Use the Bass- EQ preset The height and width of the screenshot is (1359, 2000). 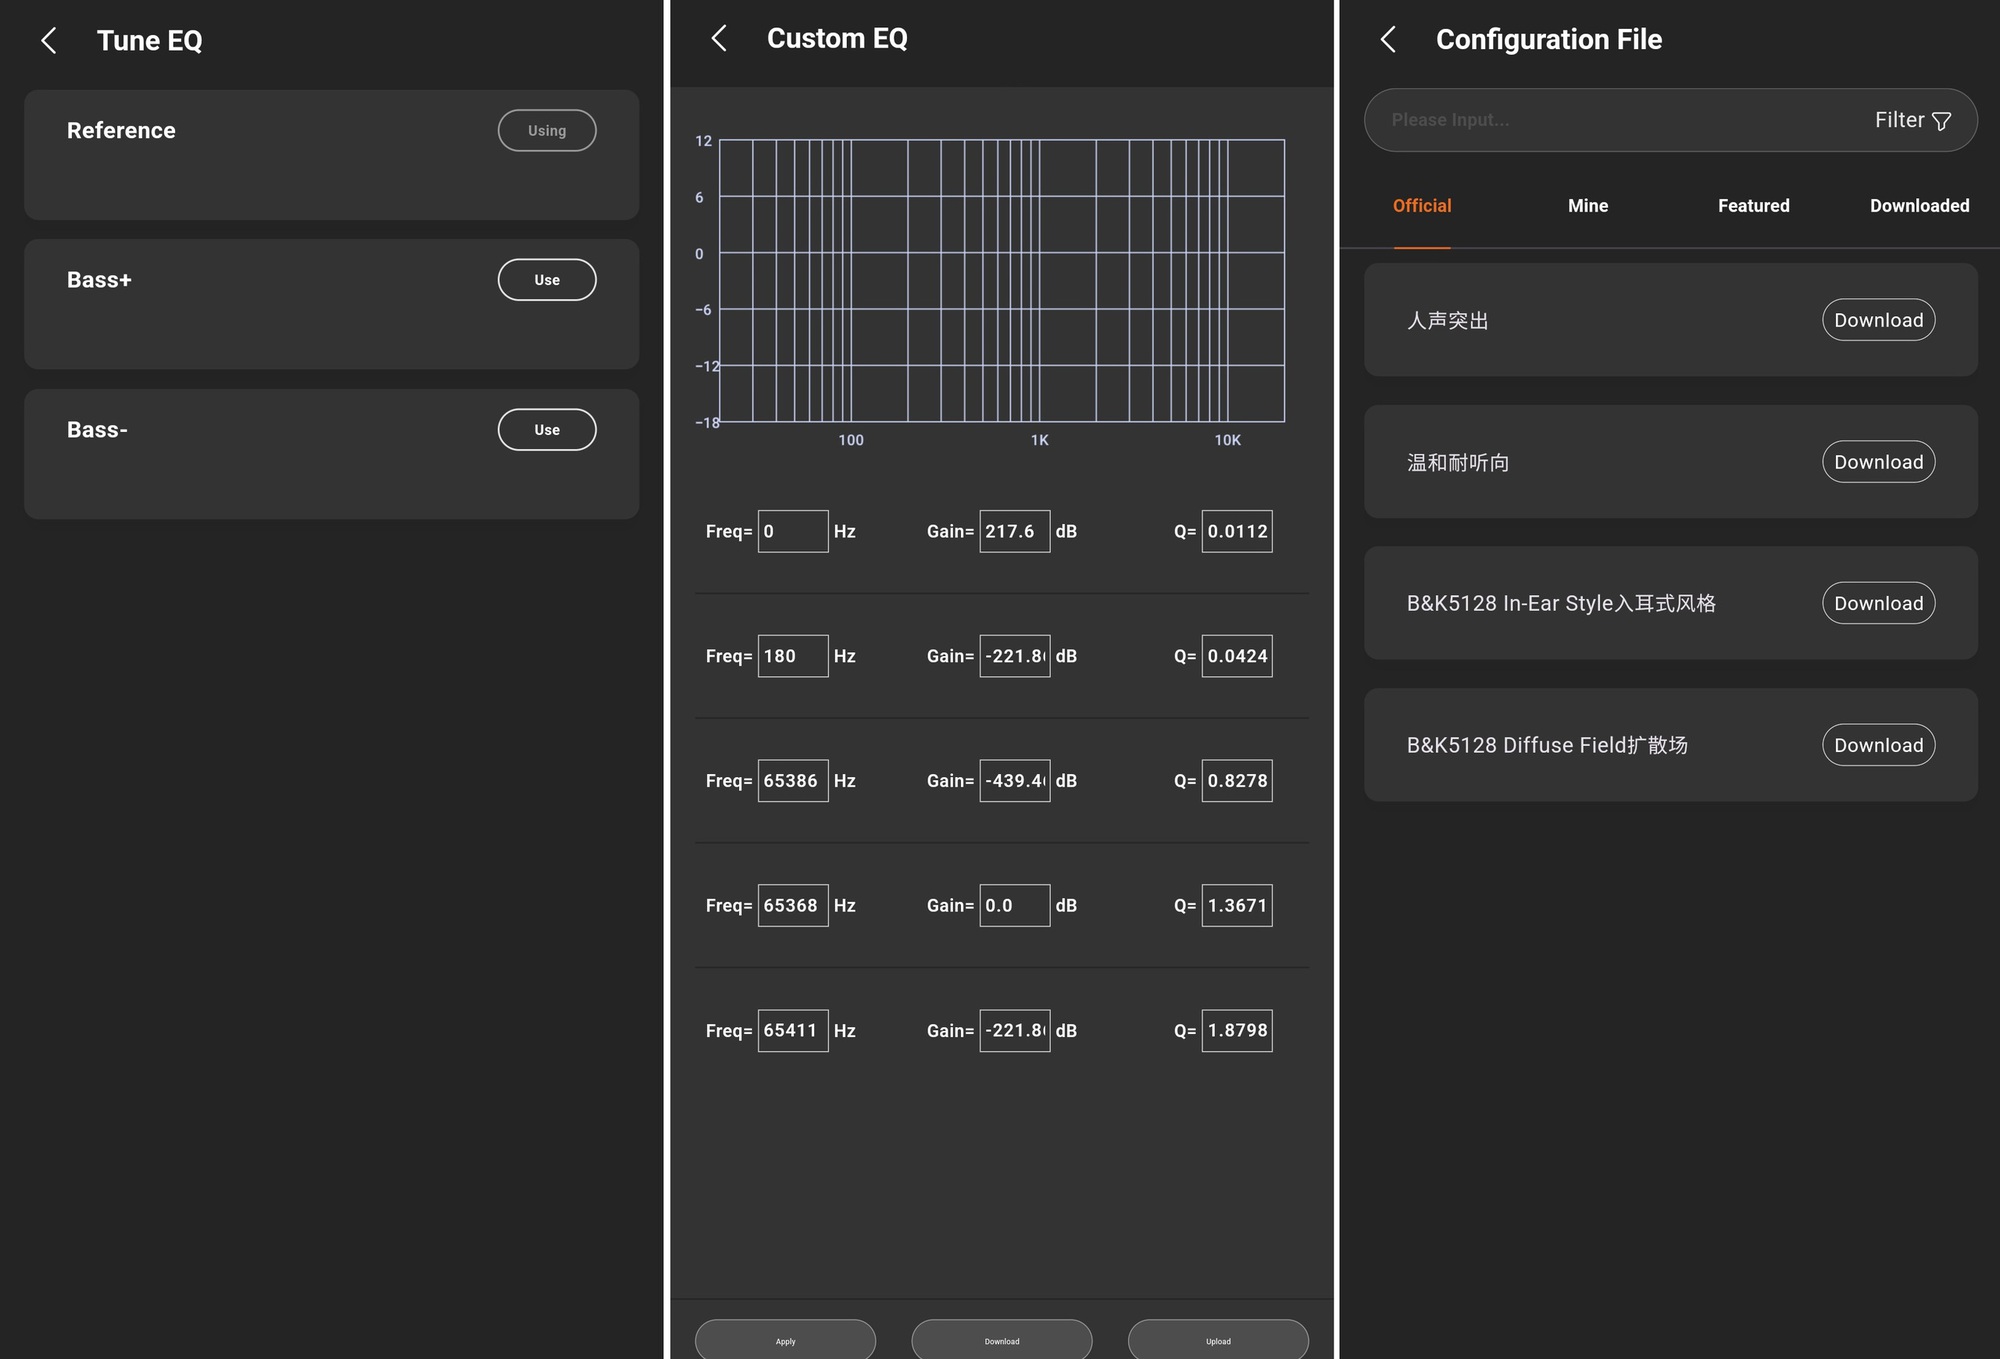[x=547, y=430]
